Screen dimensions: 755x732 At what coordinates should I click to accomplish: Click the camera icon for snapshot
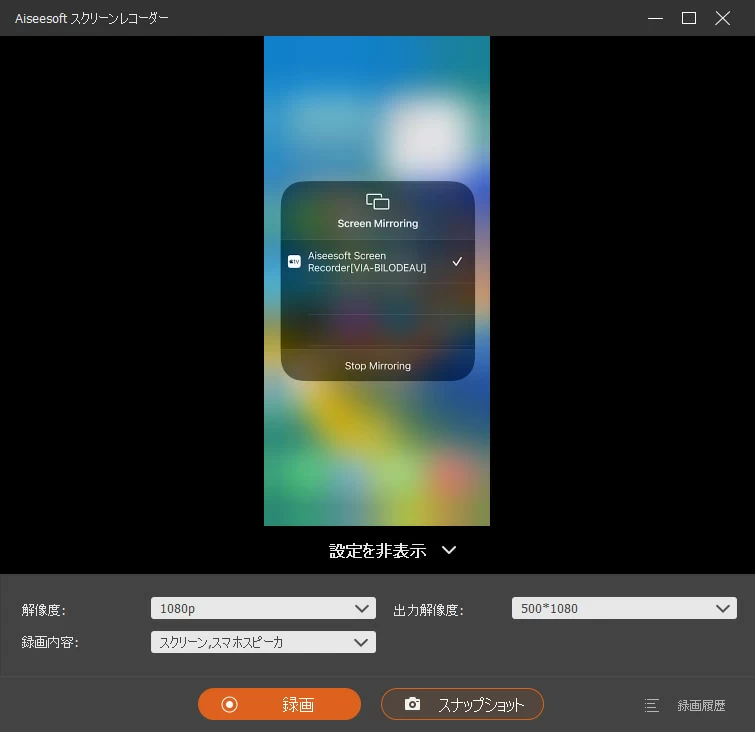pyautogui.click(x=412, y=705)
